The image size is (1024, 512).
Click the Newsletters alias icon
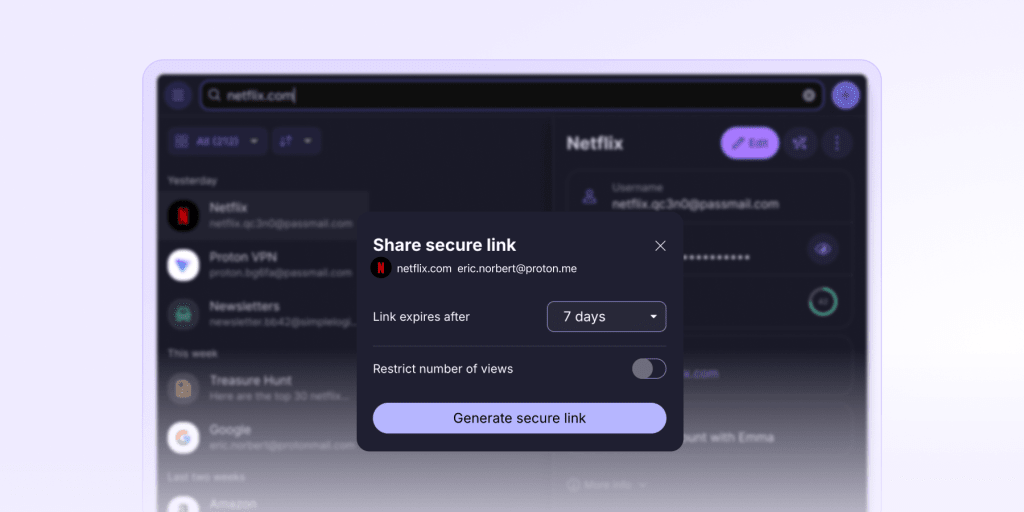pos(184,314)
